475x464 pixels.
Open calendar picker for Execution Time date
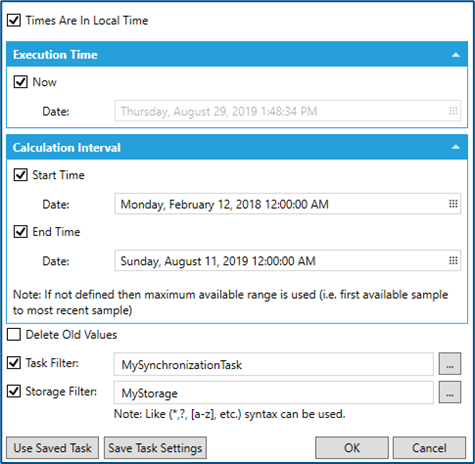(453, 111)
